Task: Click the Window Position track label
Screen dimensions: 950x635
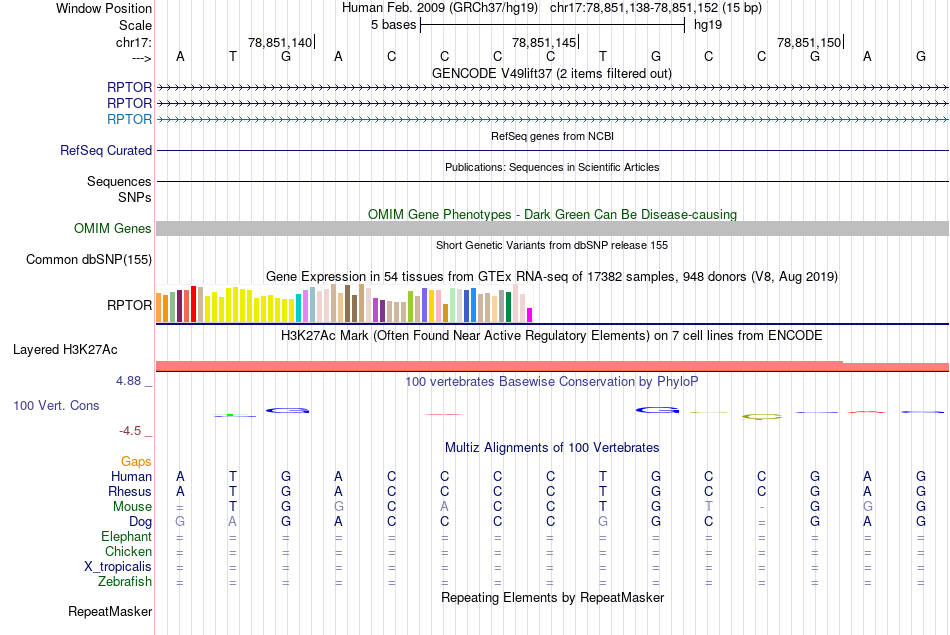Action: point(104,8)
